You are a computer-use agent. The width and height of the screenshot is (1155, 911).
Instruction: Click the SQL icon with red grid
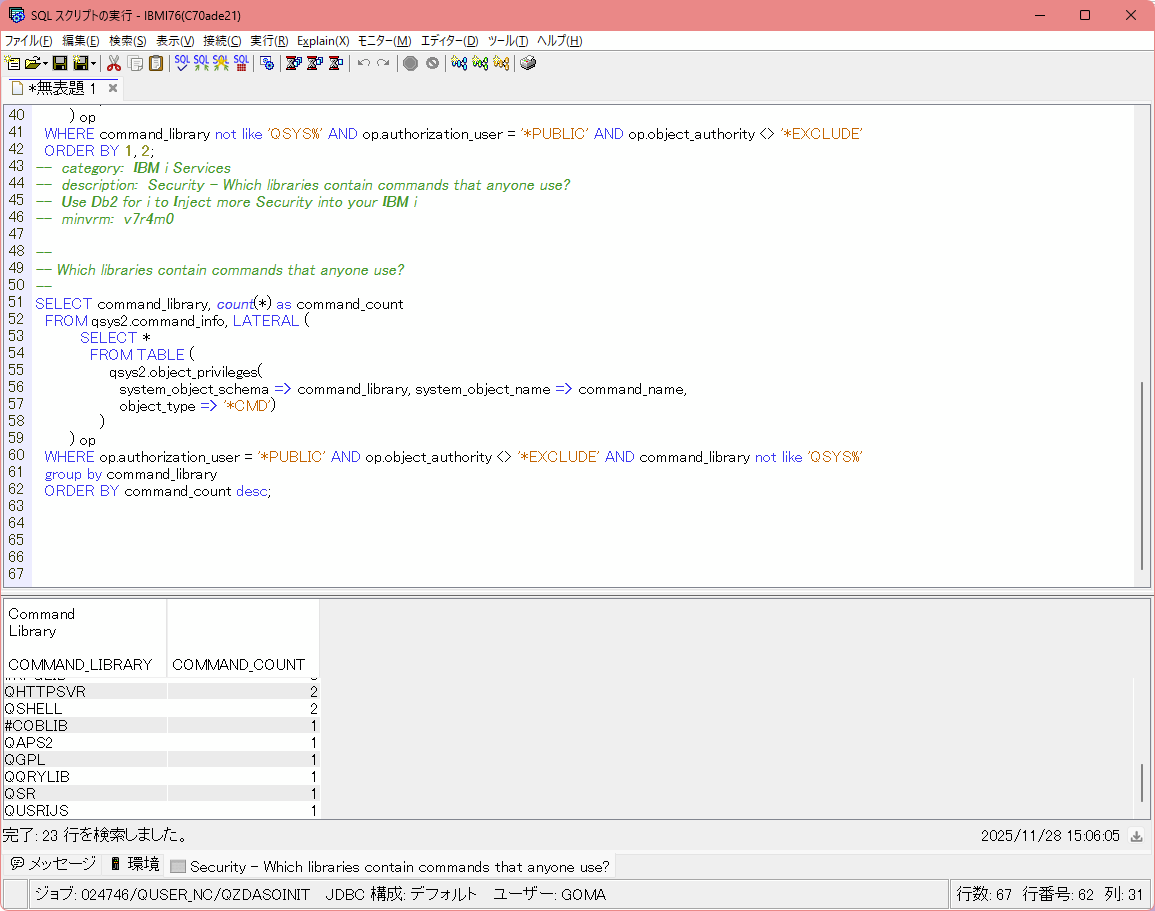pos(241,63)
